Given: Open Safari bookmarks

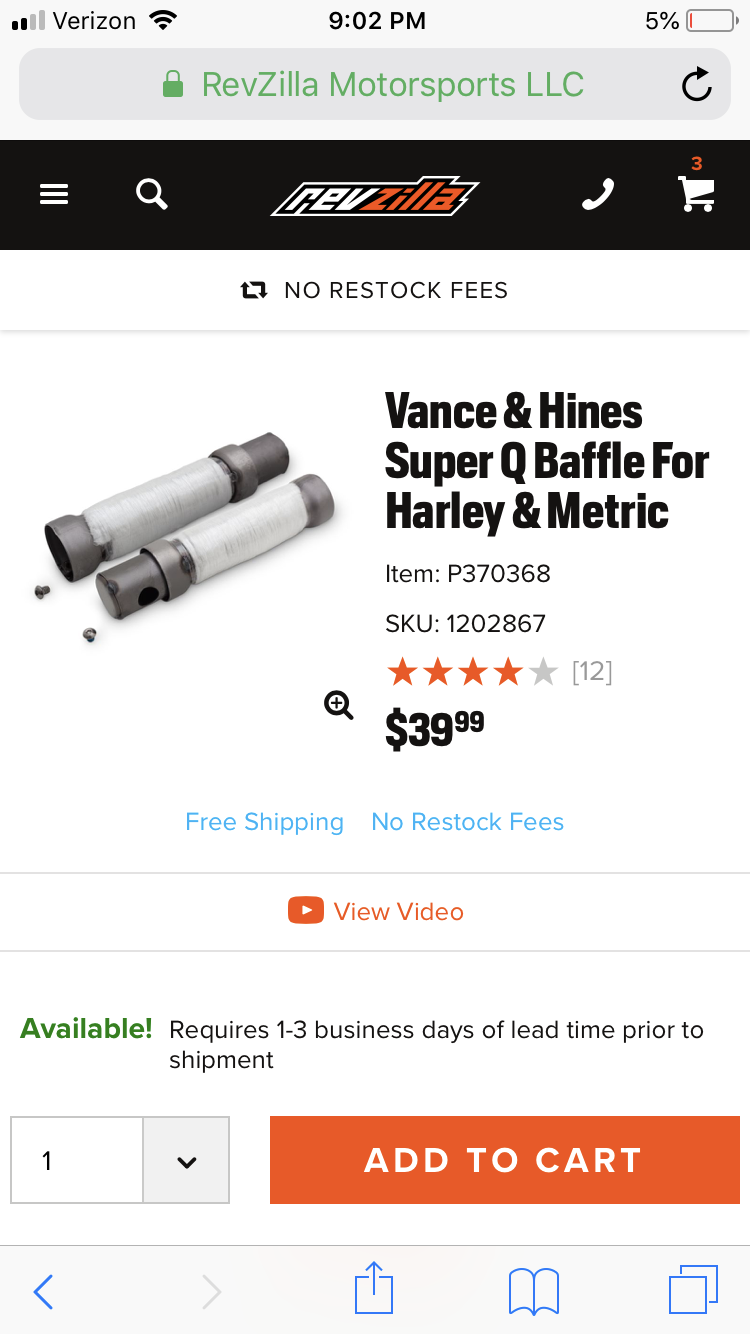Looking at the screenshot, I should point(533,1291).
